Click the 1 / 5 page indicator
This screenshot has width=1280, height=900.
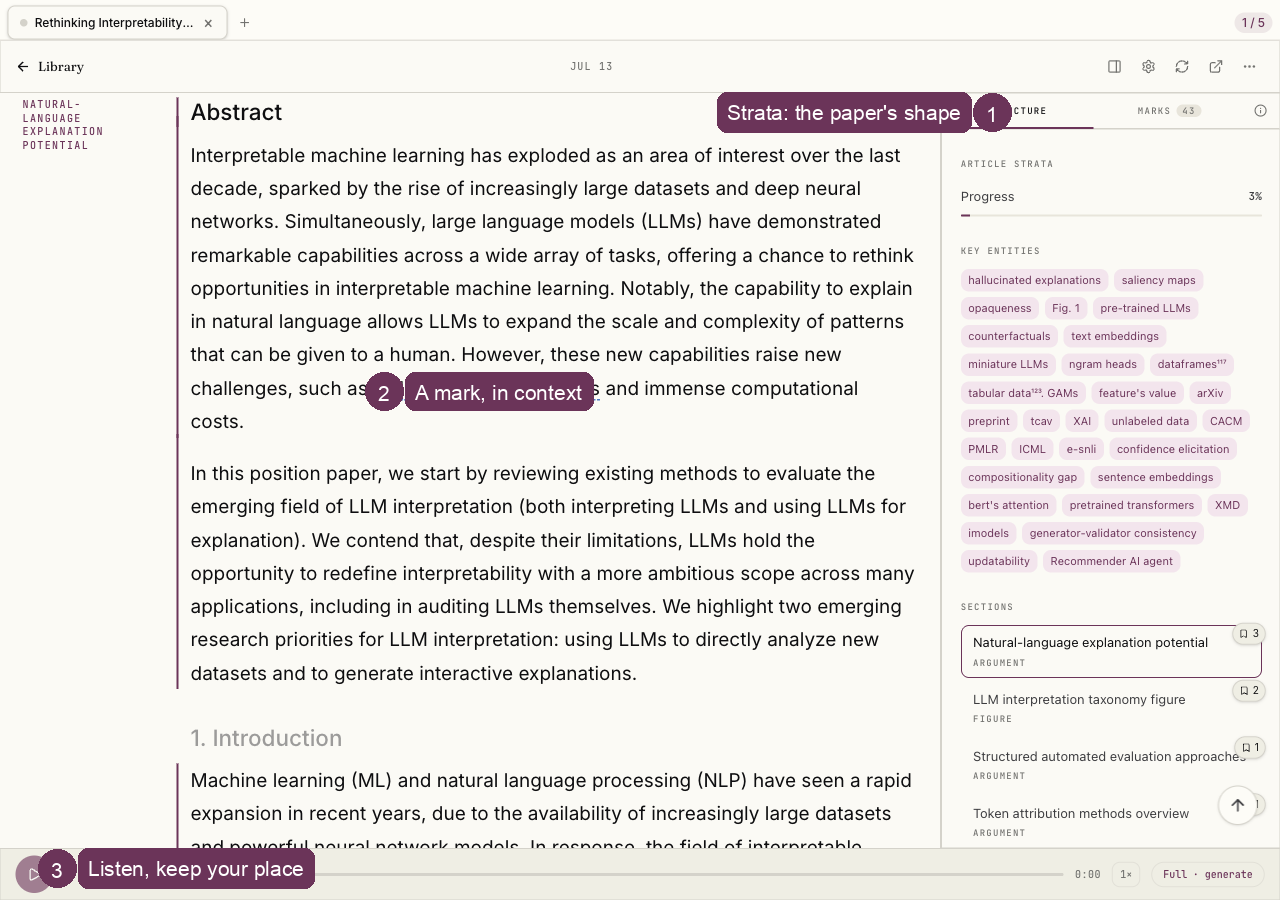pos(1253,23)
